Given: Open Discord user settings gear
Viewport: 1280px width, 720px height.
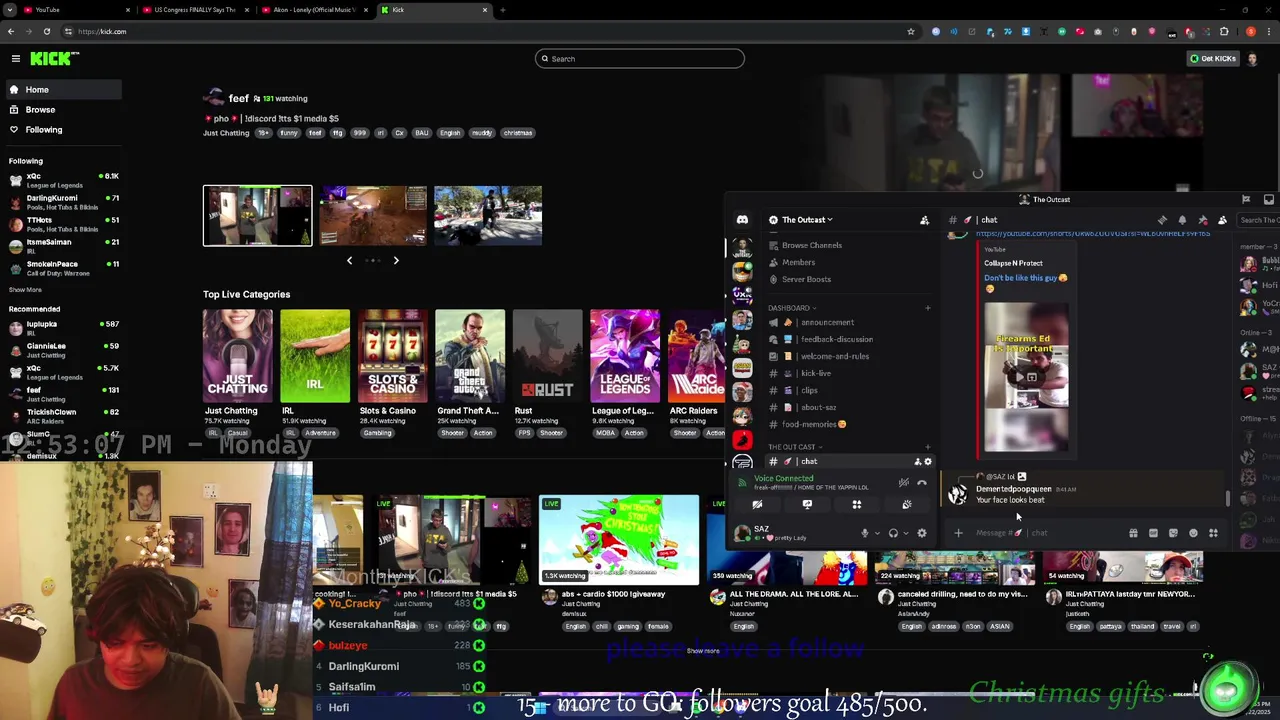Looking at the screenshot, I should pyautogui.click(x=922, y=534).
